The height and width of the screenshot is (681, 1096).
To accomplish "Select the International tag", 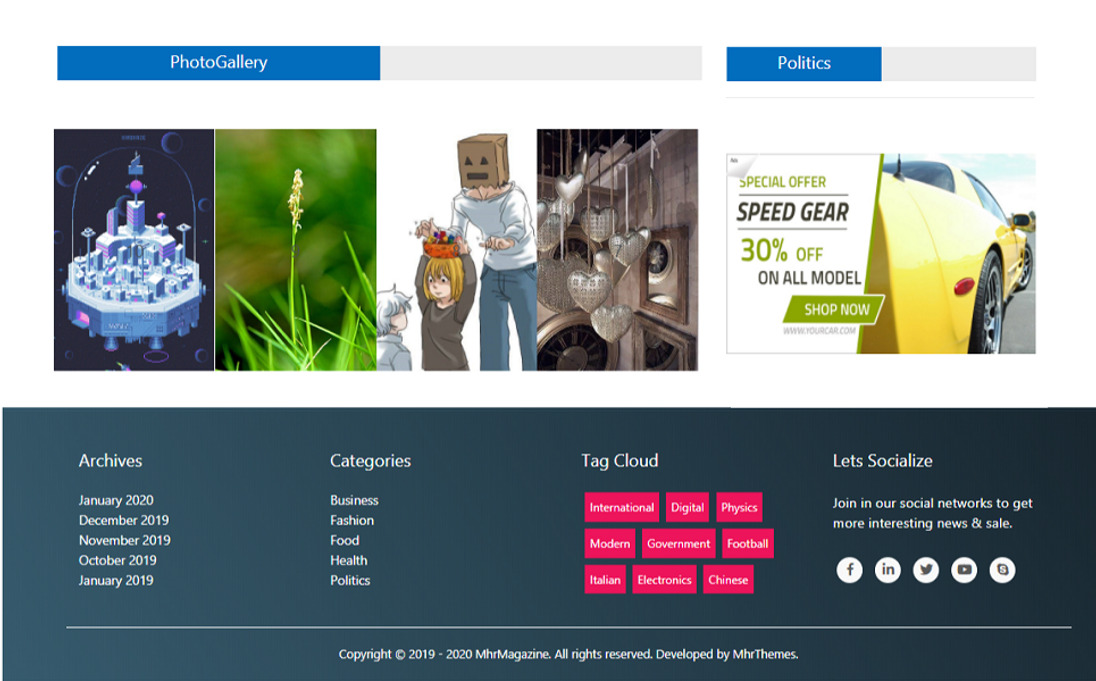I will point(621,508).
